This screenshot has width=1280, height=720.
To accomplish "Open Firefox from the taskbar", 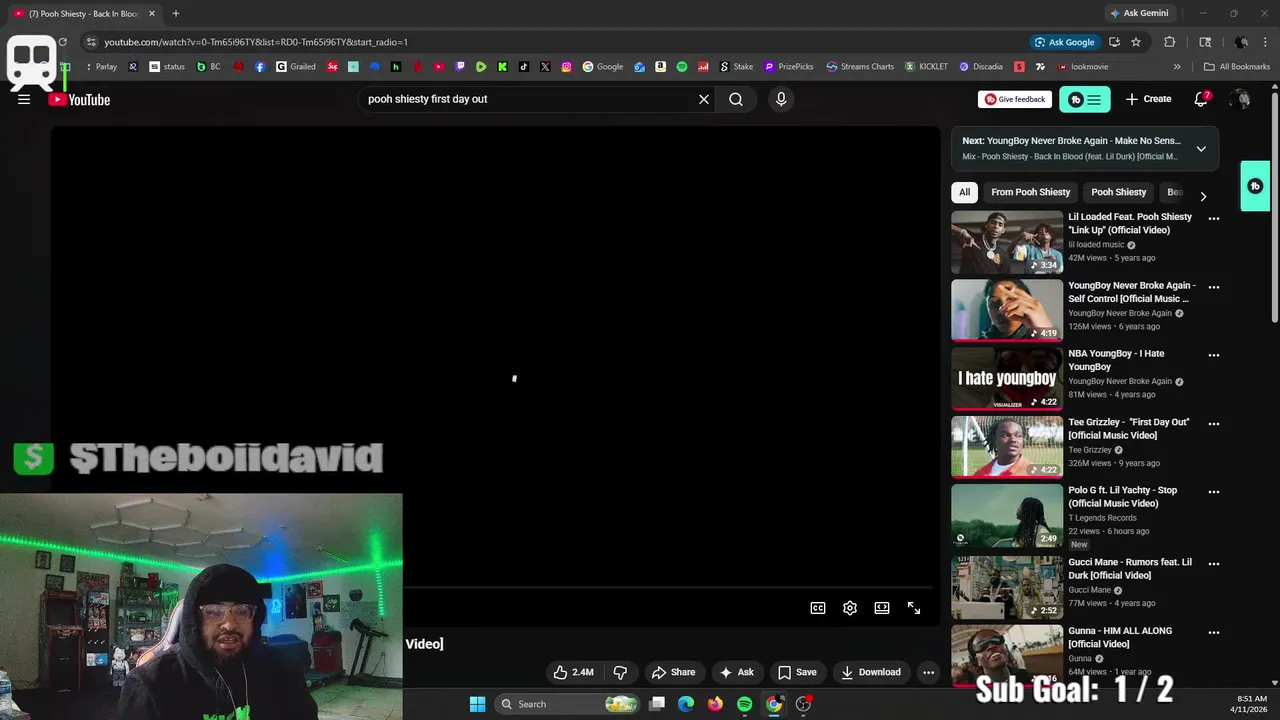I will [x=715, y=704].
